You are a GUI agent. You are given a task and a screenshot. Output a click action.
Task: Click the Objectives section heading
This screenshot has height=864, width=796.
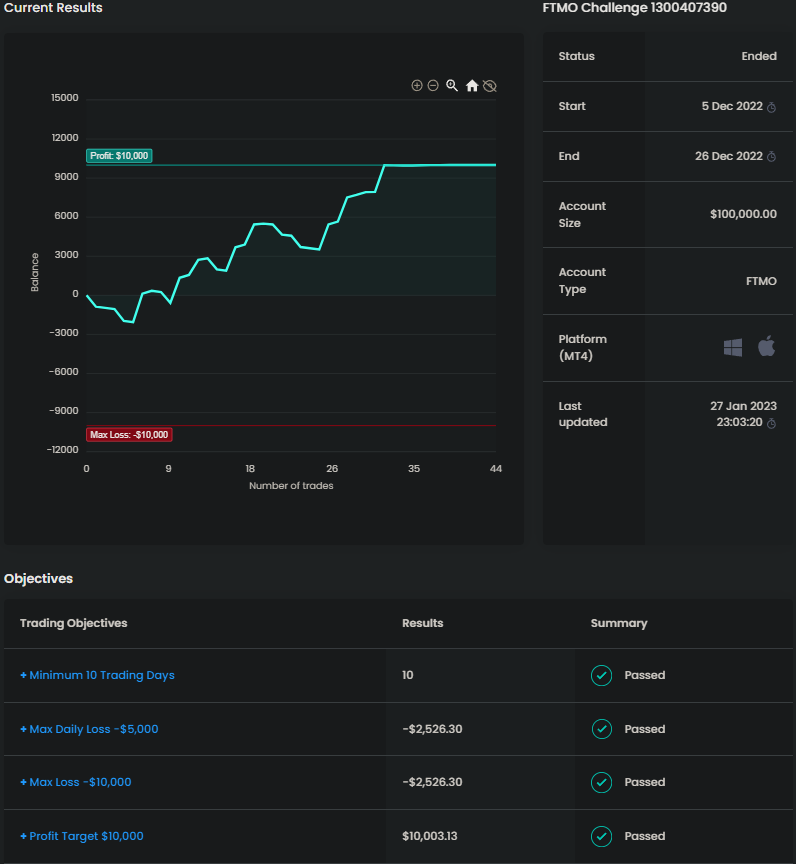pos(39,579)
